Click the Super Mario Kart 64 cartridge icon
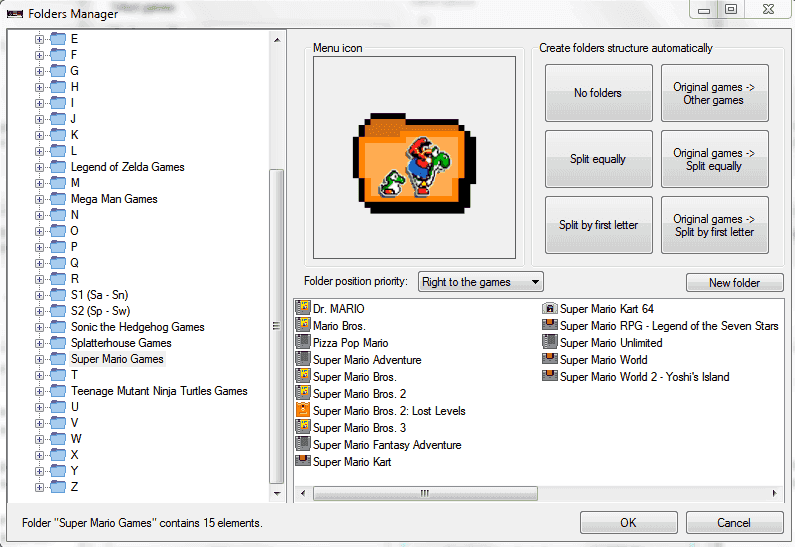The width and height of the screenshot is (795, 547). pyautogui.click(x=550, y=308)
